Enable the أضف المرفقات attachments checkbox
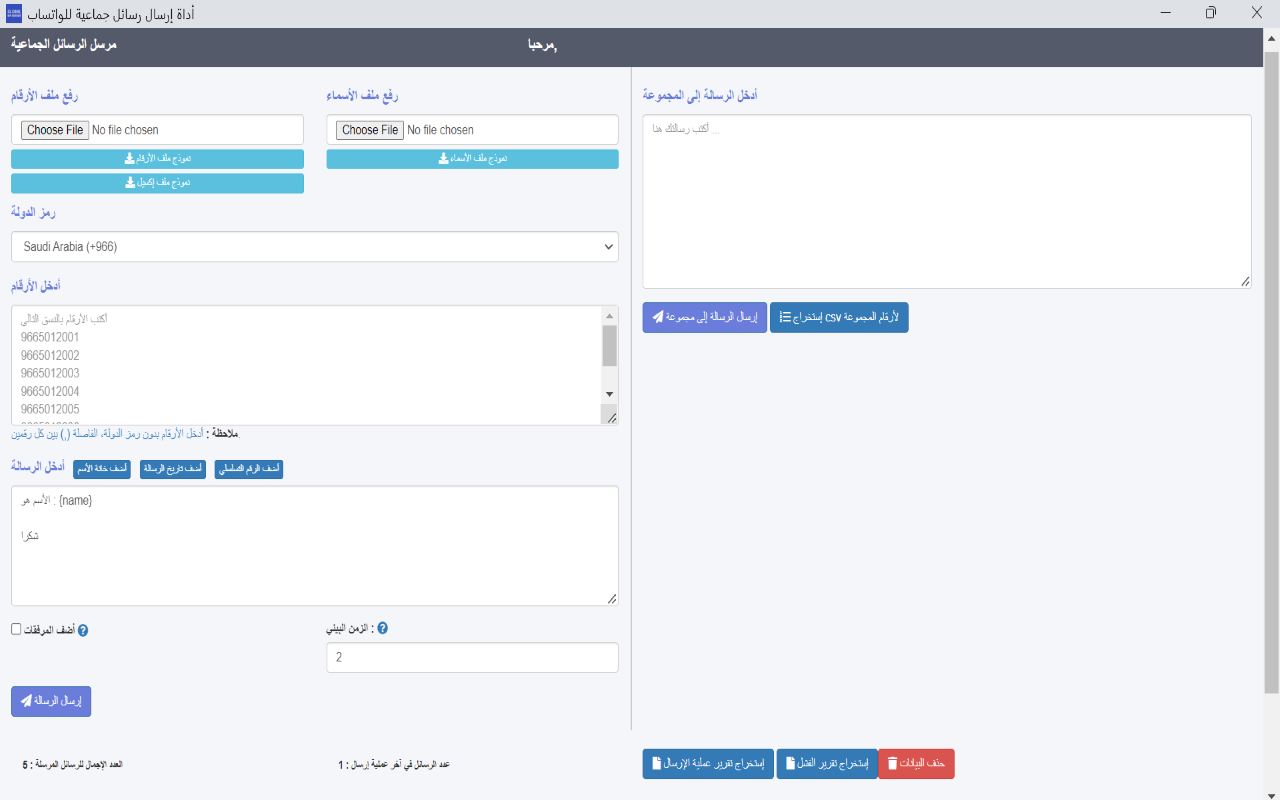Viewport: 1280px width, 800px height. 16,629
